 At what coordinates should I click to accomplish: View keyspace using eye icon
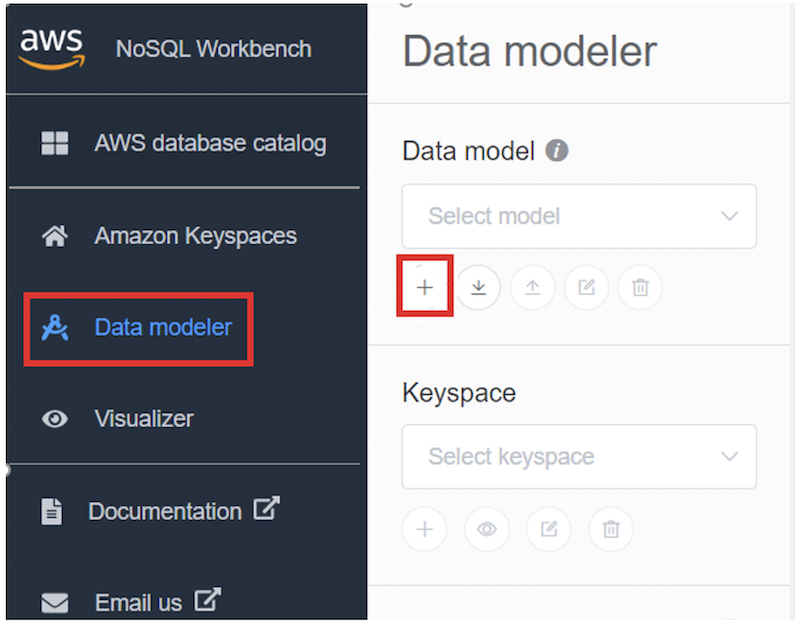pyautogui.click(x=487, y=529)
